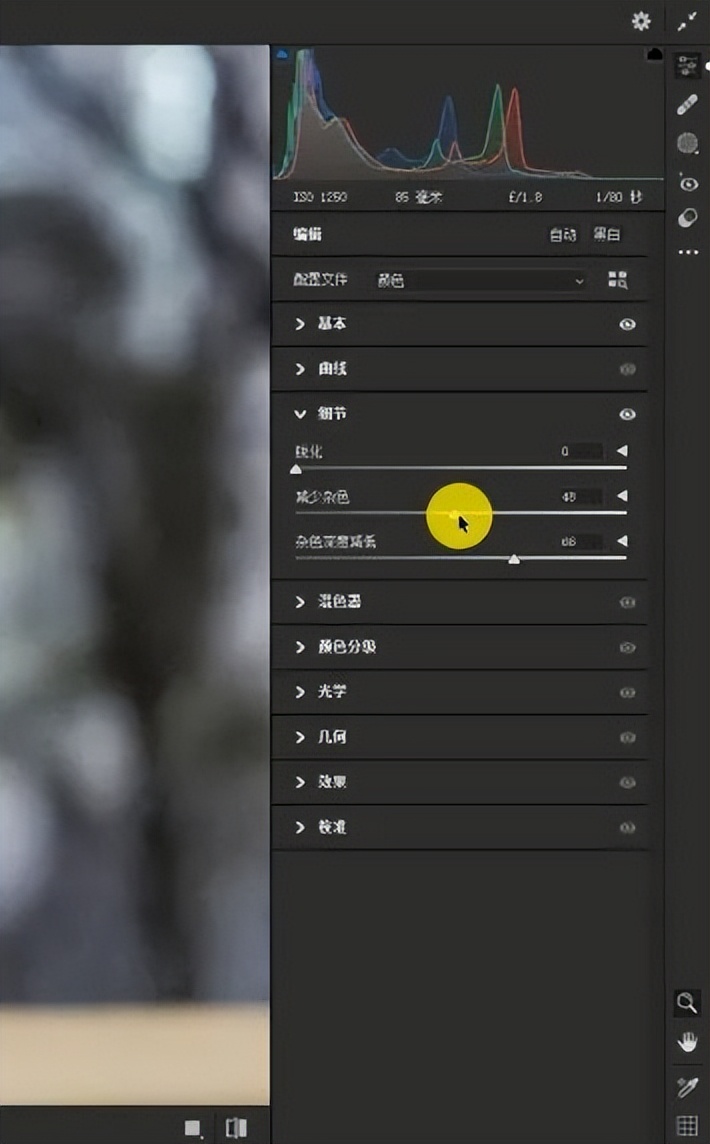Click the 减少杂色 slider track
The width and height of the screenshot is (710, 1144).
point(460,513)
